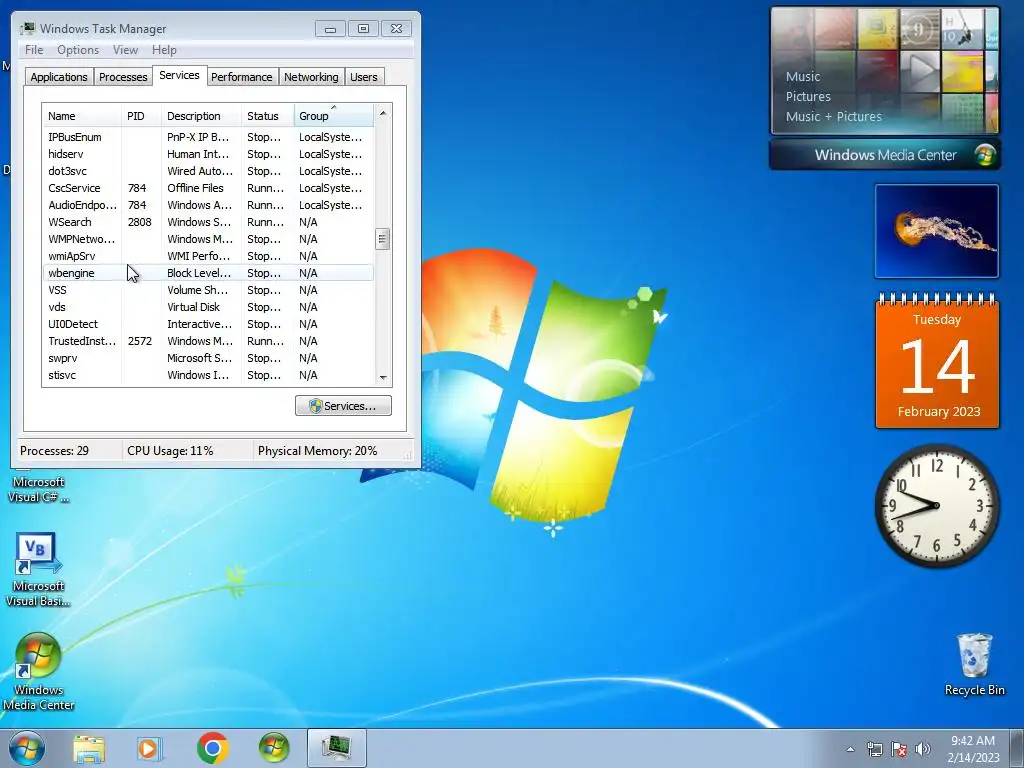This screenshot has width=1024, height=768.
Task: Click the Task Manager title bar icon
Action: [27, 28]
